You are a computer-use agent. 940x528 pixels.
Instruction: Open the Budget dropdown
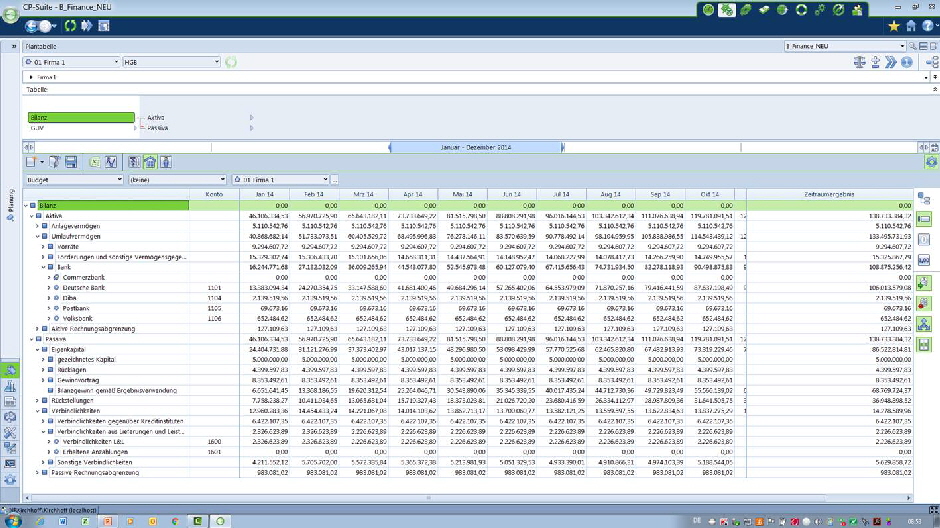click(x=74, y=179)
